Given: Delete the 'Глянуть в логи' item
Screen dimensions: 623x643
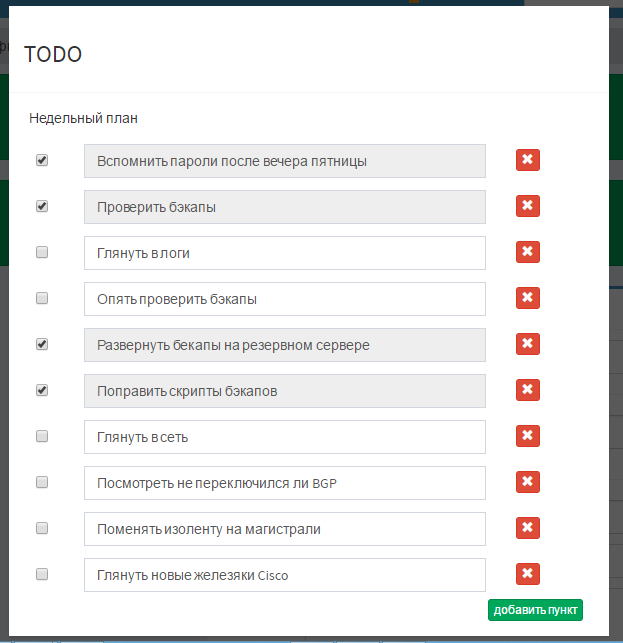Looking at the screenshot, I should pyautogui.click(x=527, y=251).
